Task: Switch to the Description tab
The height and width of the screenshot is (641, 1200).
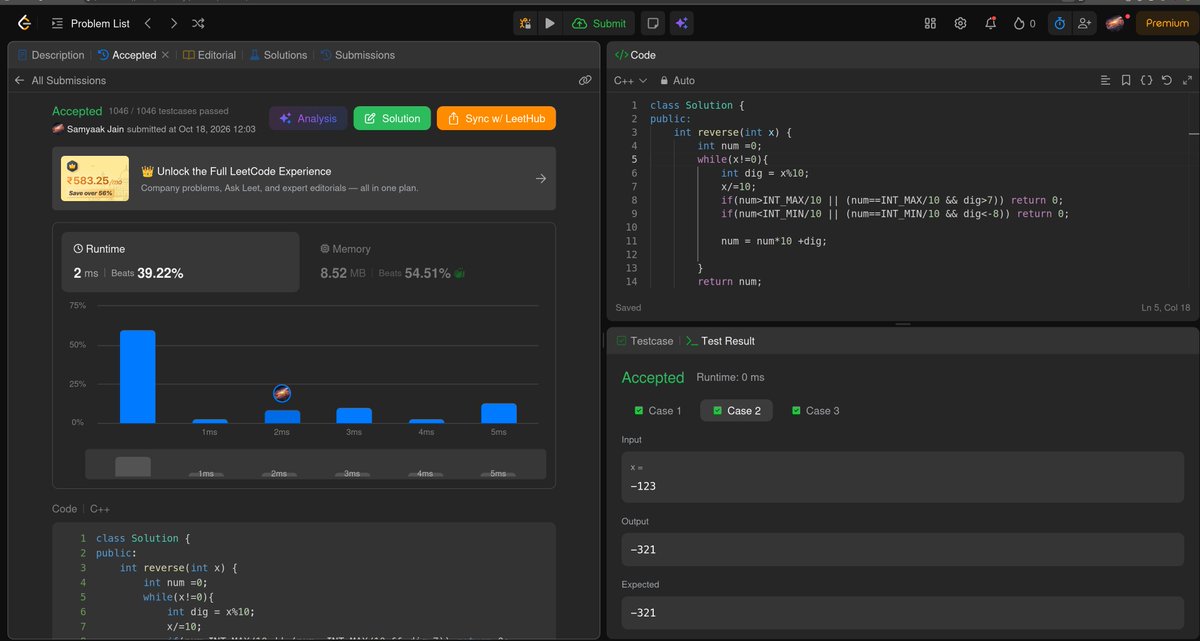Action: [x=51, y=55]
